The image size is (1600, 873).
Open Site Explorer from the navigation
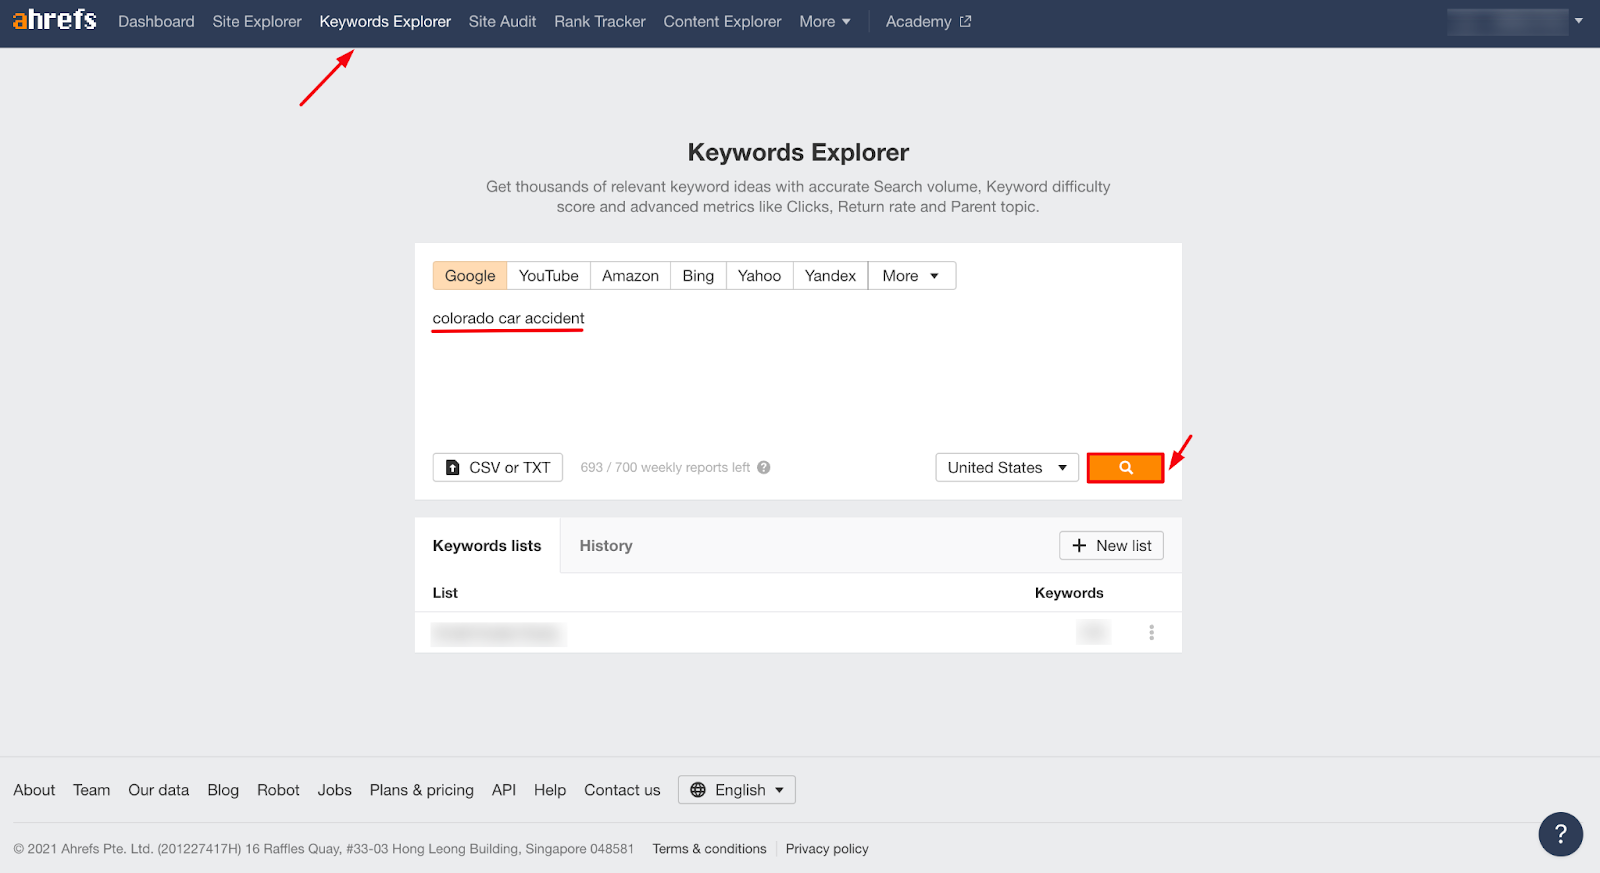[x=257, y=21]
